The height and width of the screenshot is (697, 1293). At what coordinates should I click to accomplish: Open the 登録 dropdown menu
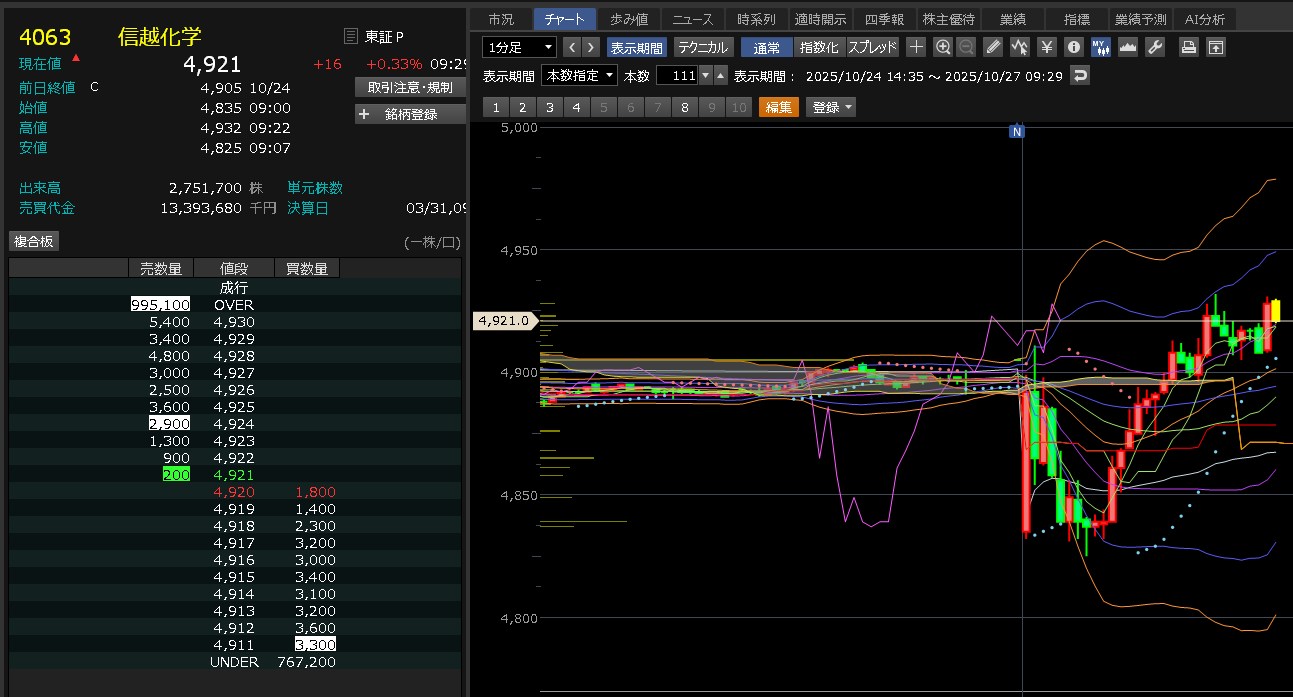(x=831, y=107)
